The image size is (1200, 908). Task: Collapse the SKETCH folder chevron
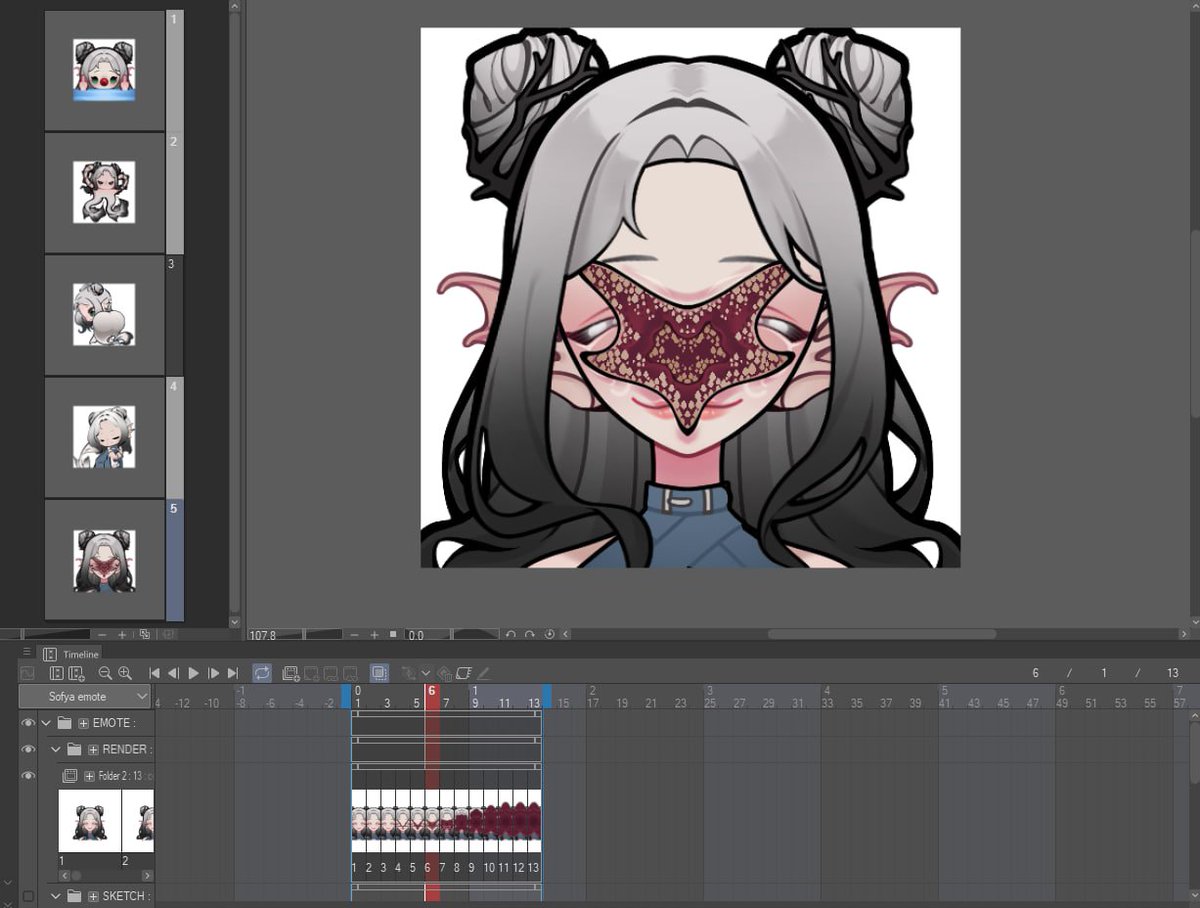(x=56, y=896)
